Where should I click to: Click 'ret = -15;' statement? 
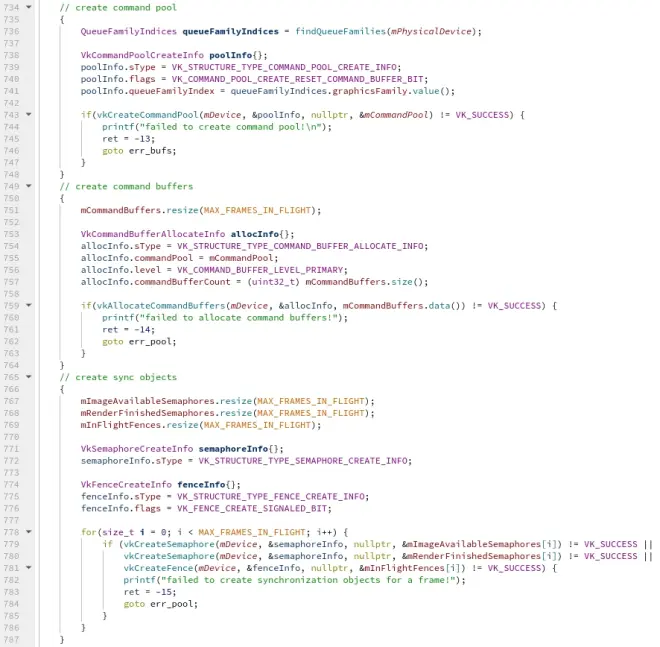pyautogui.click(x=150, y=592)
